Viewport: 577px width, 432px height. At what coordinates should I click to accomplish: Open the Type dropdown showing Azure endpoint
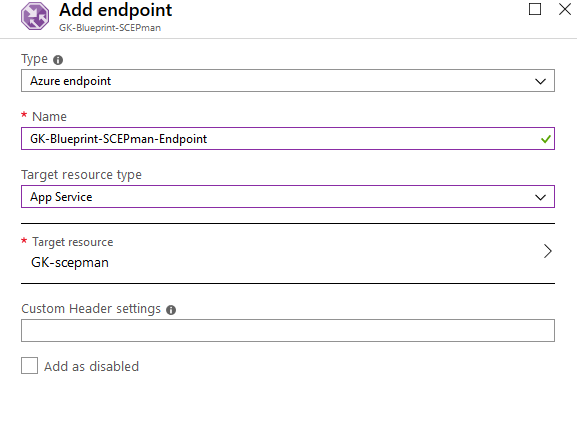click(288, 81)
